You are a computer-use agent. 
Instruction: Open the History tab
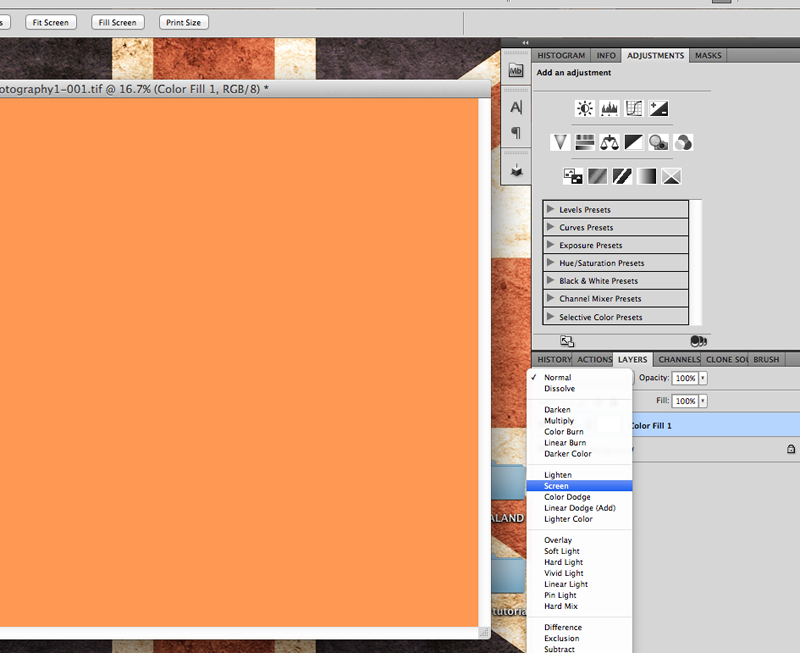(554, 360)
